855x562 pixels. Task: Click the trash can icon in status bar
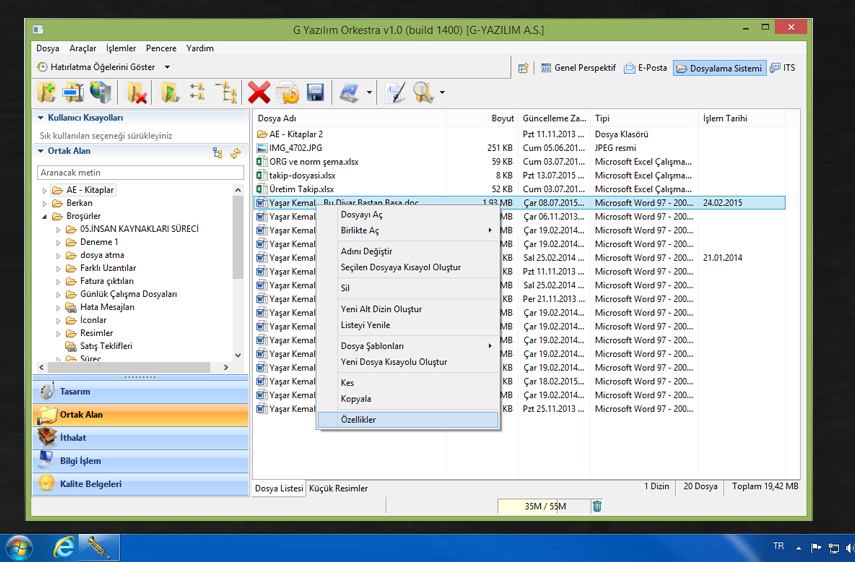coord(597,506)
